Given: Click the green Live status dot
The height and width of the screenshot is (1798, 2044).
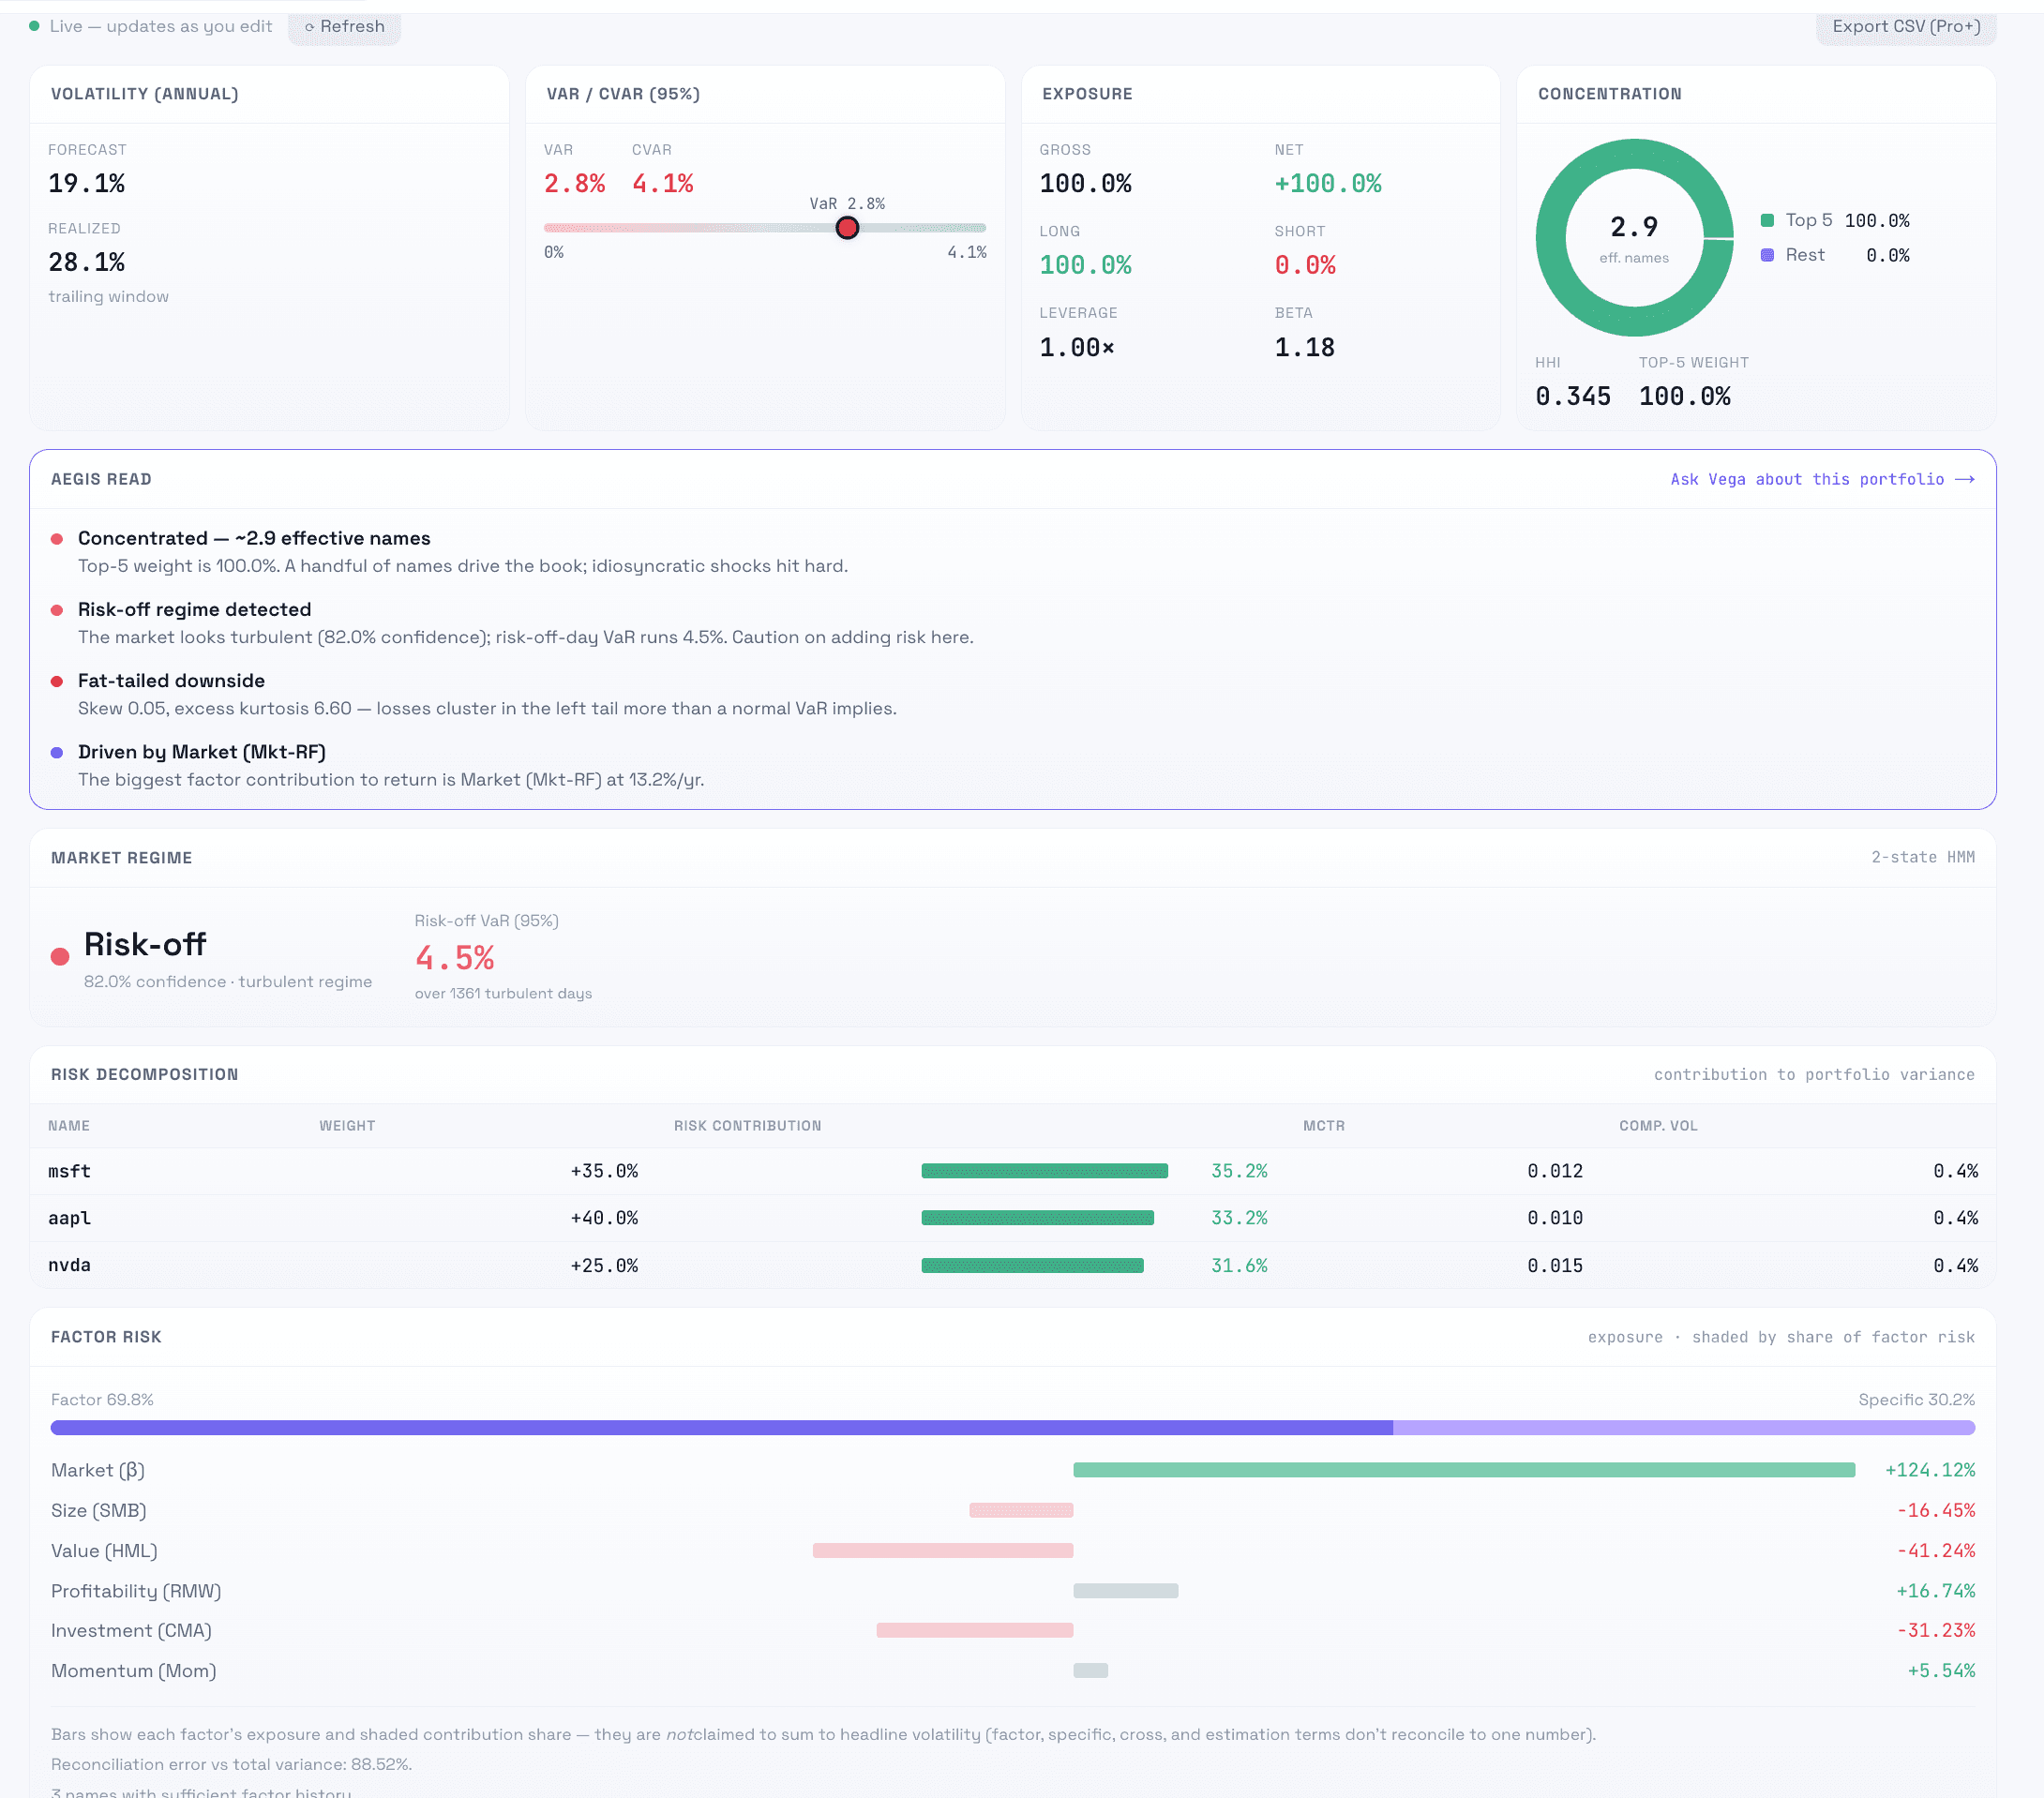Looking at the screenshot, I should [34, 26].
